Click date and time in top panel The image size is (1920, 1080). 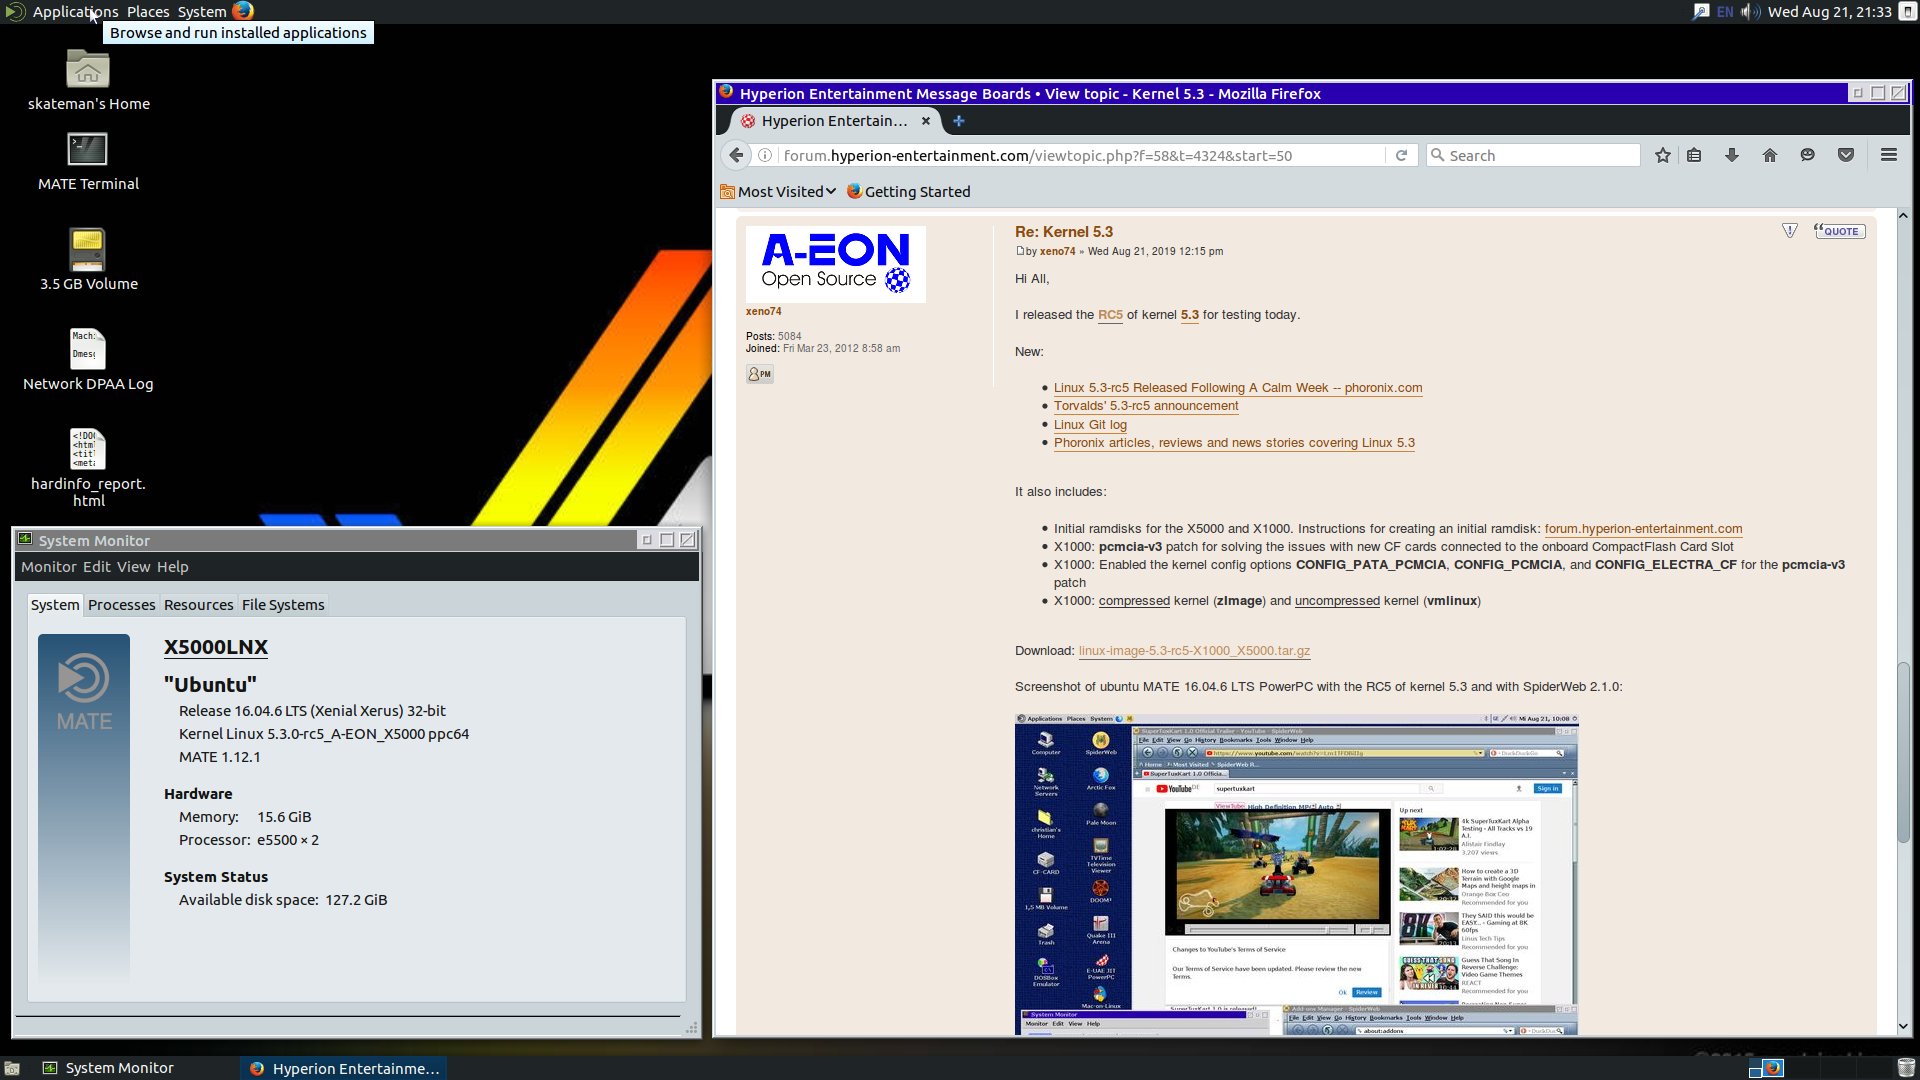tap(1829, 12)
